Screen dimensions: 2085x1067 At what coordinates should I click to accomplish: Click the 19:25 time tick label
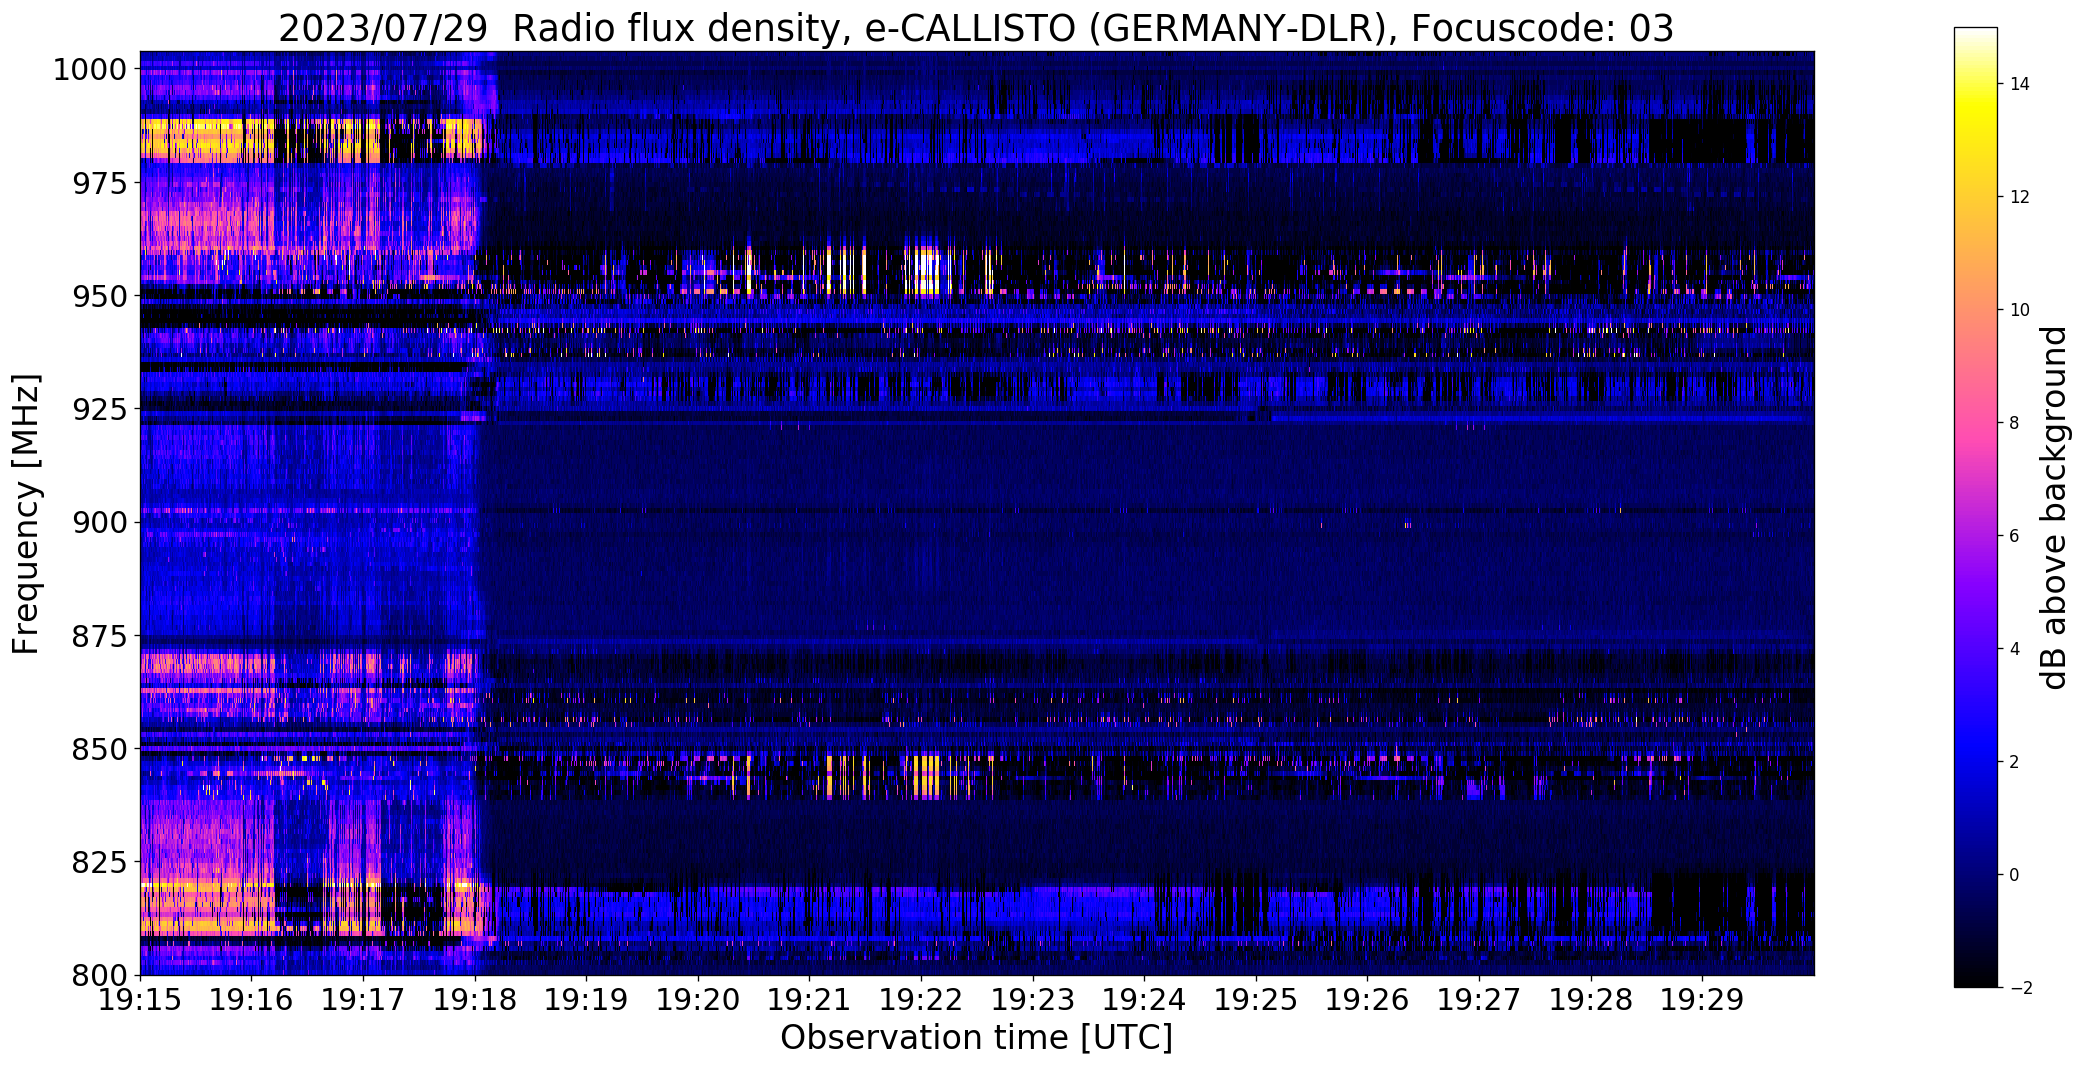1257,999
